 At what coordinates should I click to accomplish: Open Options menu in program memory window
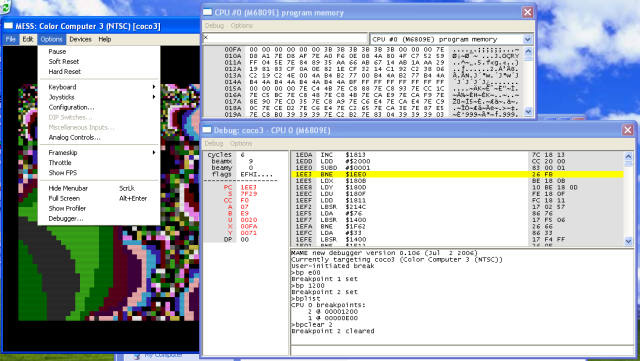point(242,25)
